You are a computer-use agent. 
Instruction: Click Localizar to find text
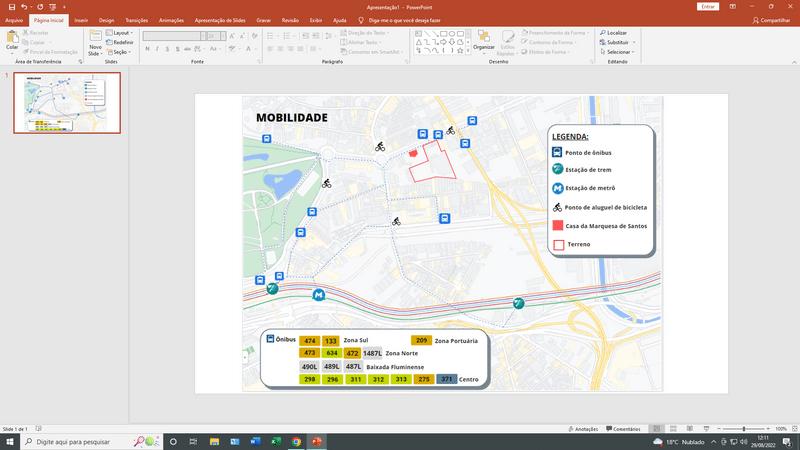[x=613, y=33]
